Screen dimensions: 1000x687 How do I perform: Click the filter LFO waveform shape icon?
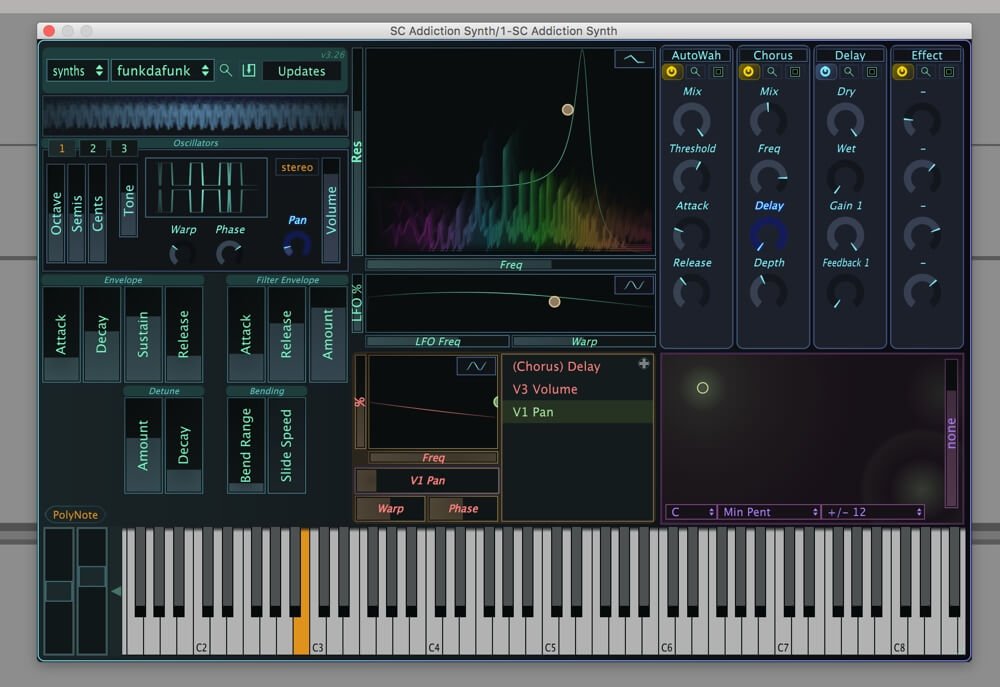tap(634, 285)
